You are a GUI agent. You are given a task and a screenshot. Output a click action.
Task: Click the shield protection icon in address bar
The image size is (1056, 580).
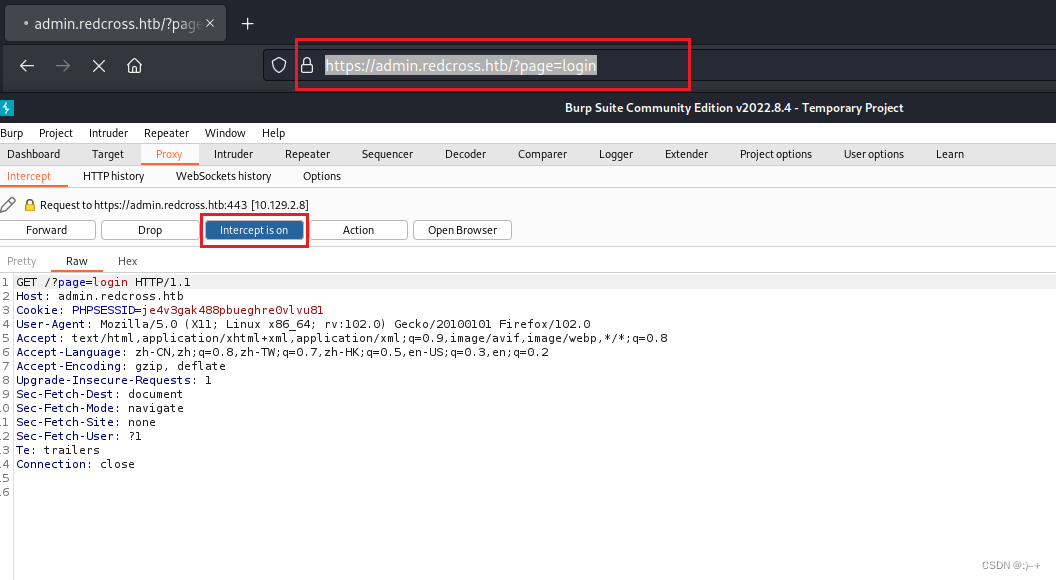click(x=279, y=64)
